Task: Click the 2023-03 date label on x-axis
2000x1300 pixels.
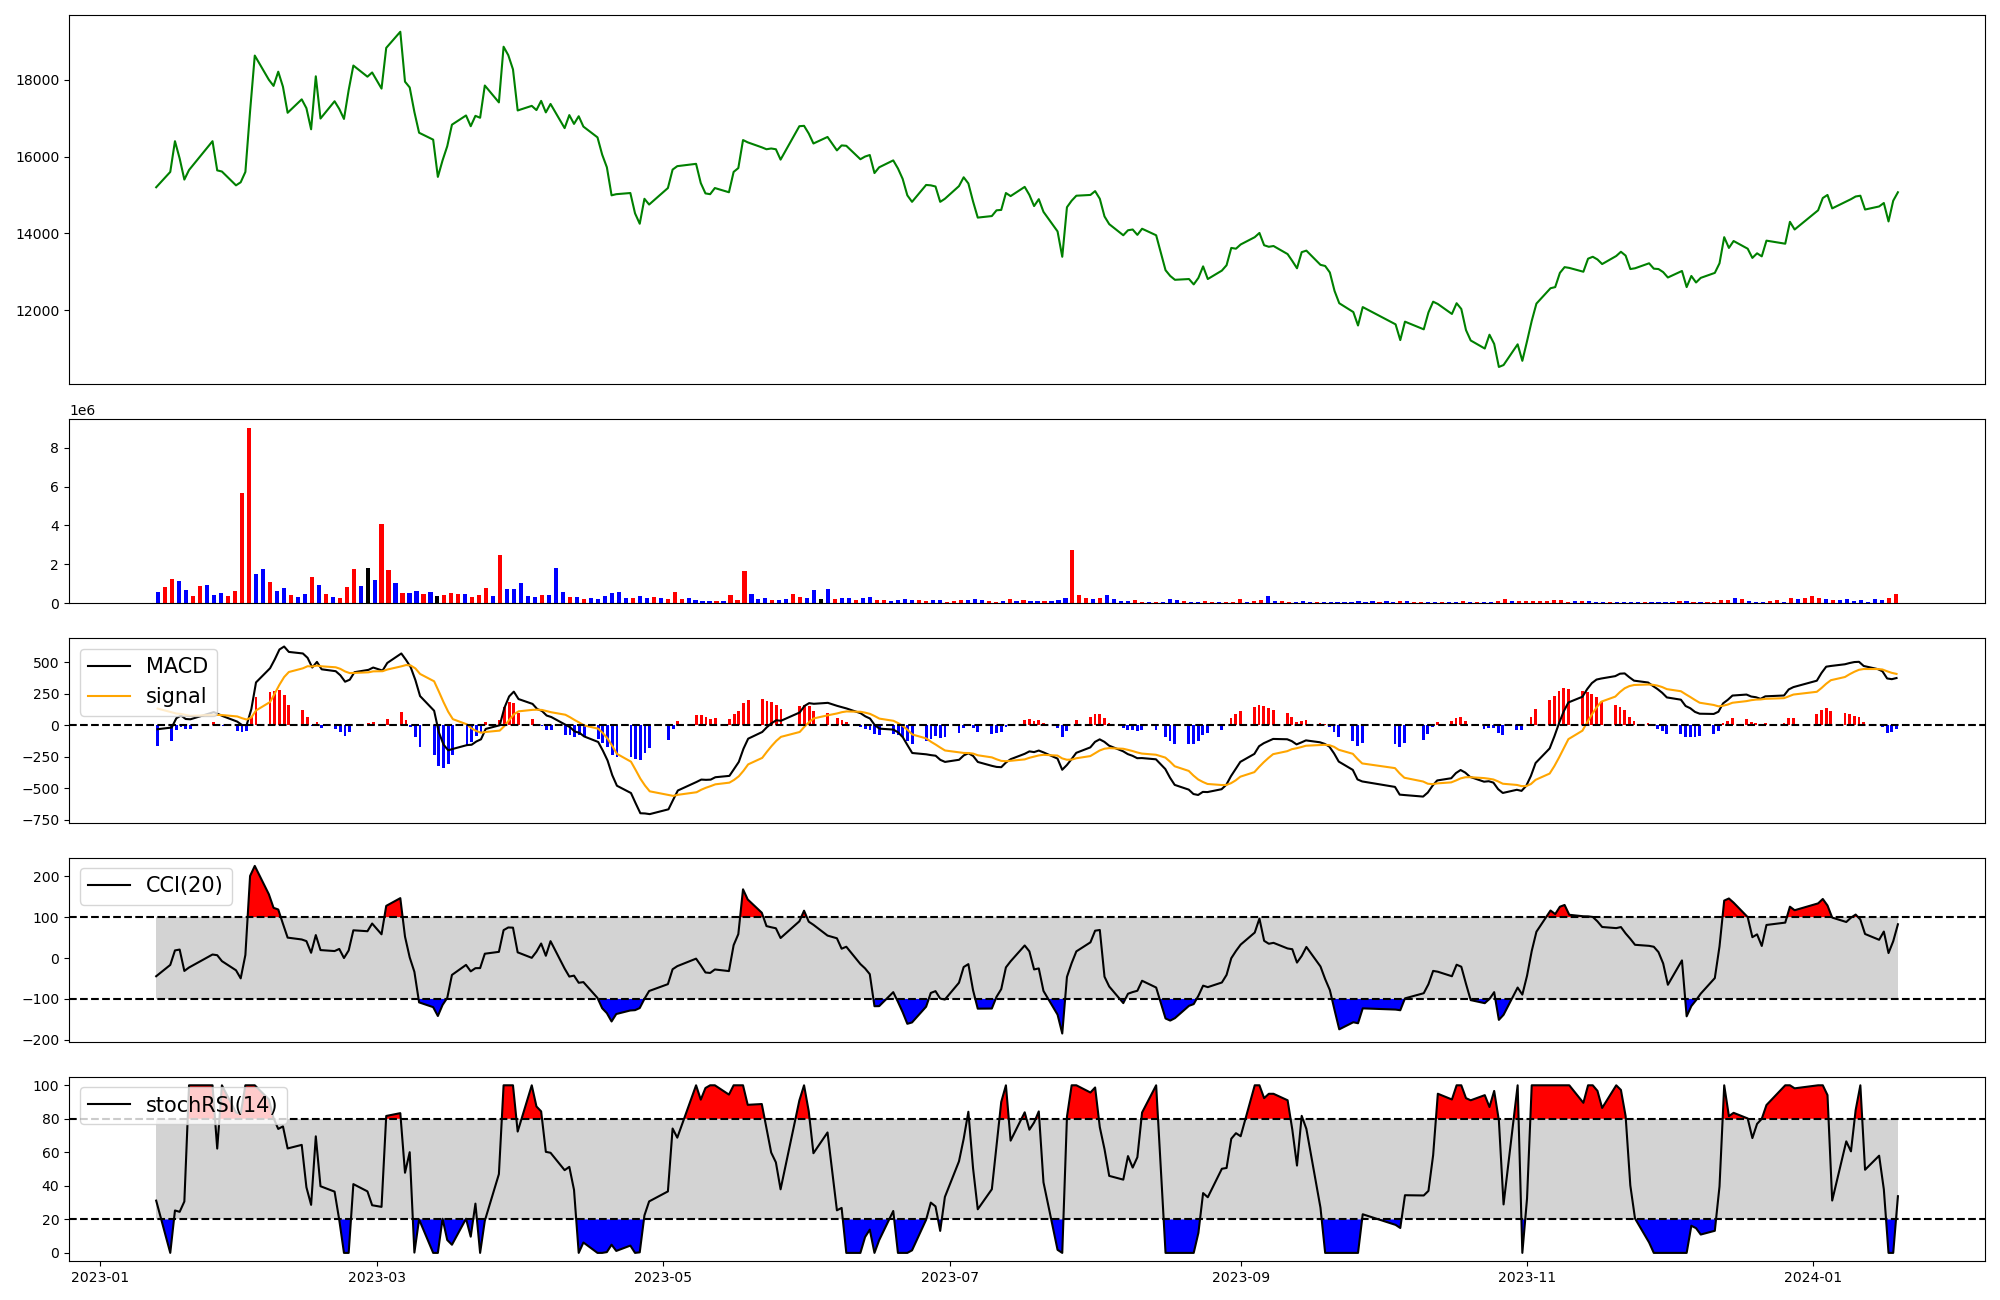Action: [x=377, y=1277]
